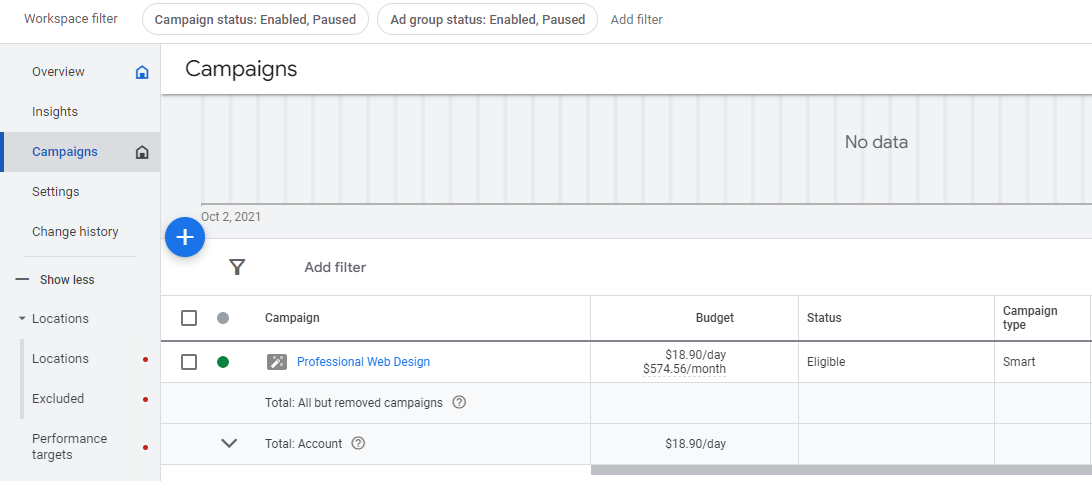Click the gray status dot column header
1092x481 pixels.
(x=223, y=318)
